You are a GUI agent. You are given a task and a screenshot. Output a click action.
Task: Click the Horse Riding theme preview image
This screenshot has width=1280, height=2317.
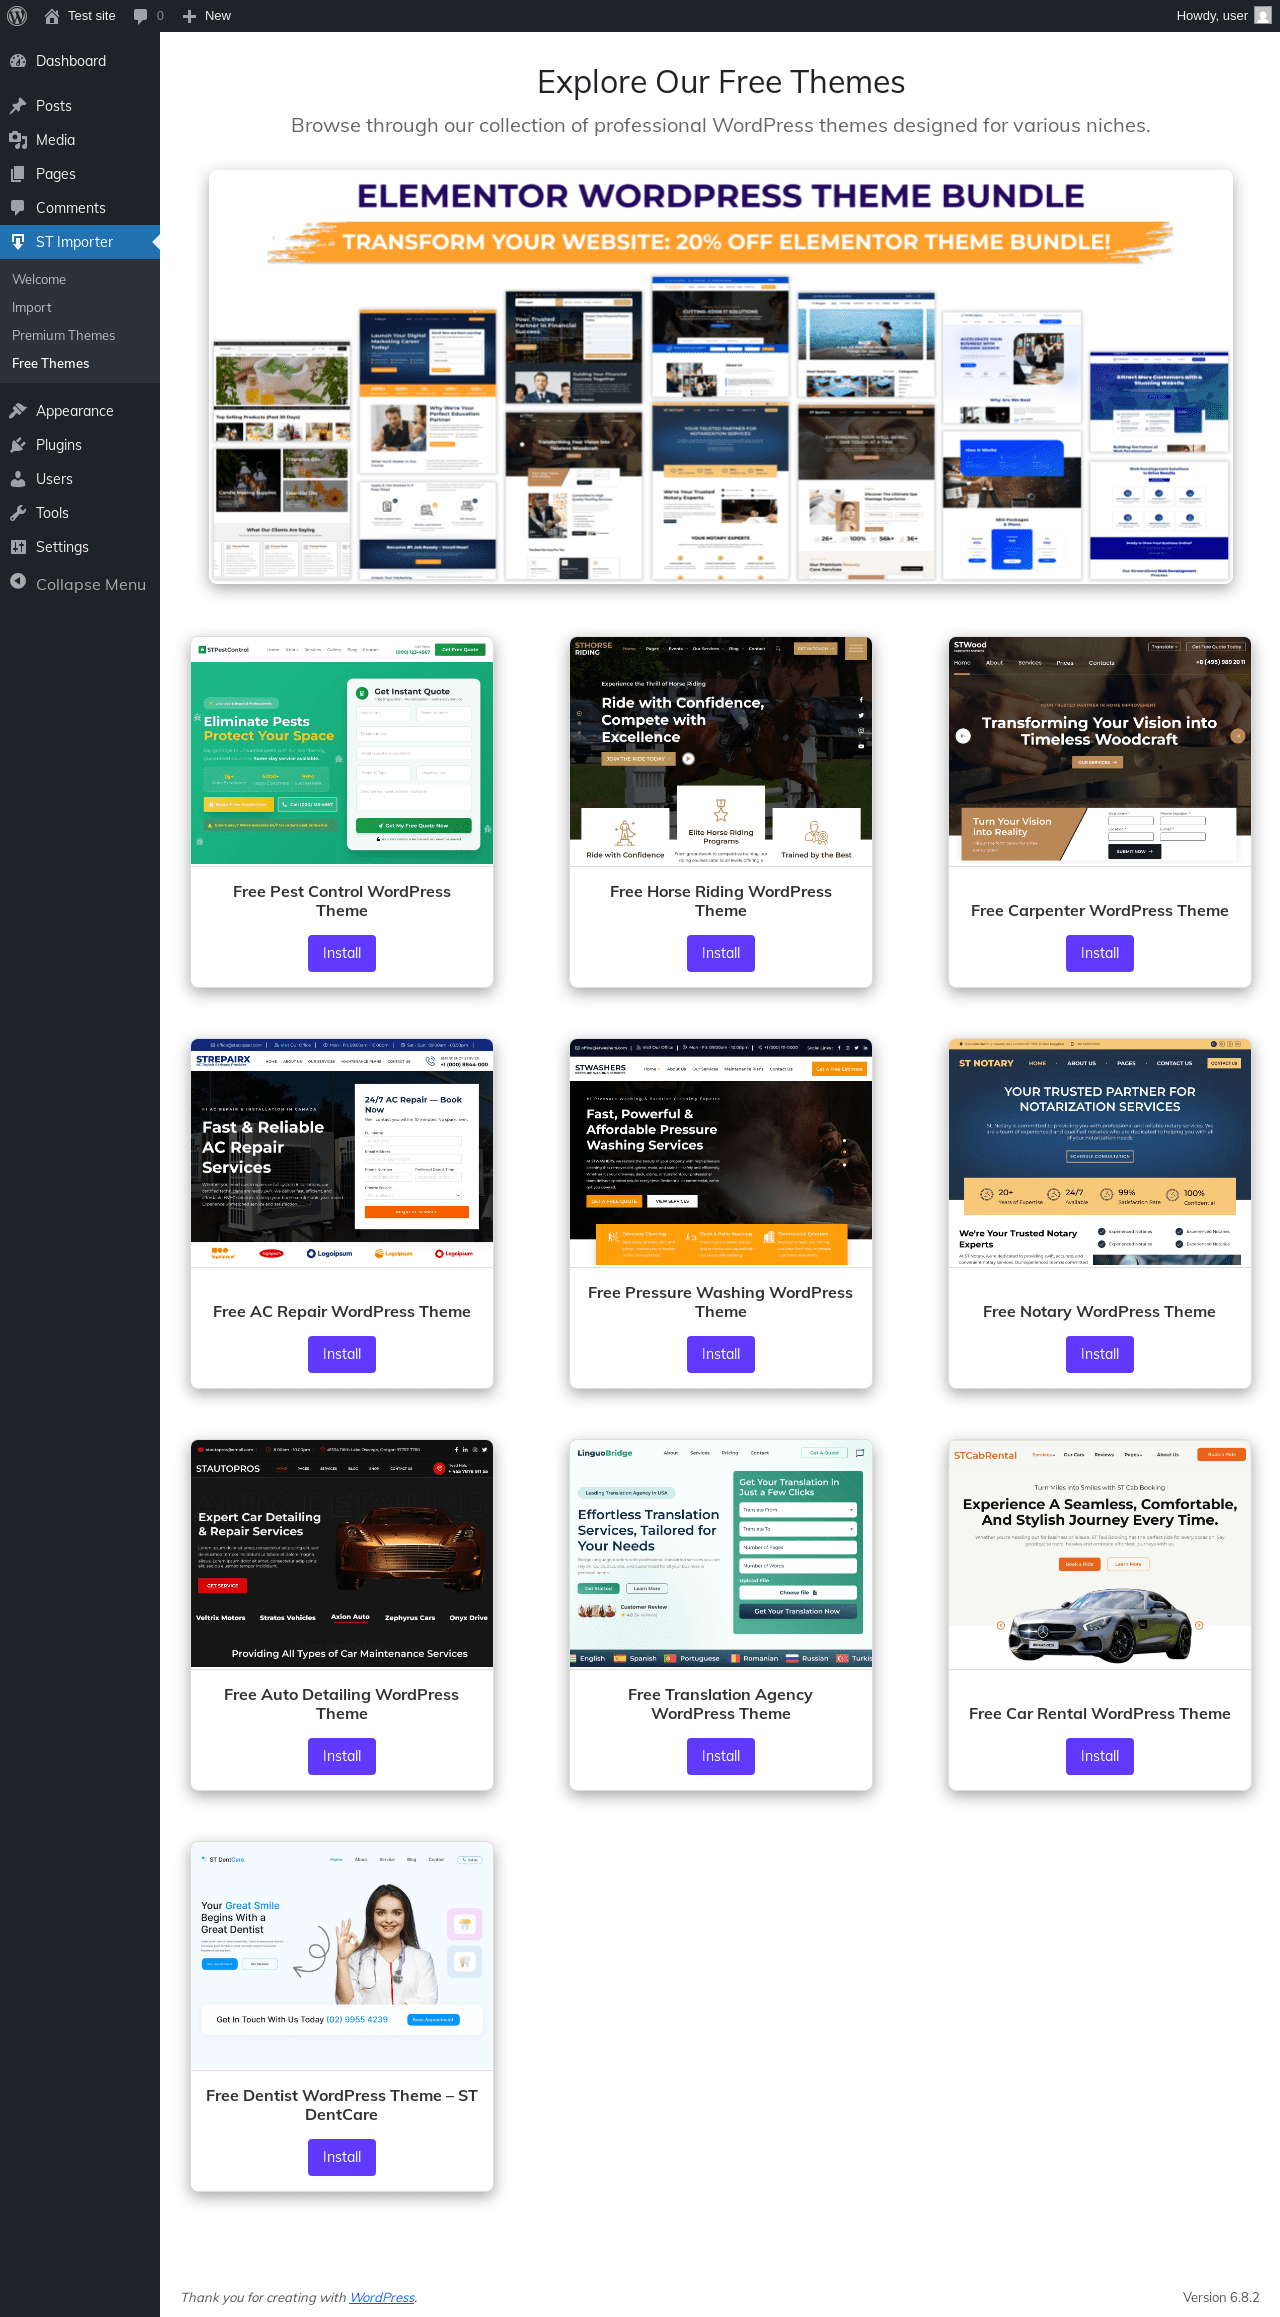pyautogui.click(x=721, y=751)
